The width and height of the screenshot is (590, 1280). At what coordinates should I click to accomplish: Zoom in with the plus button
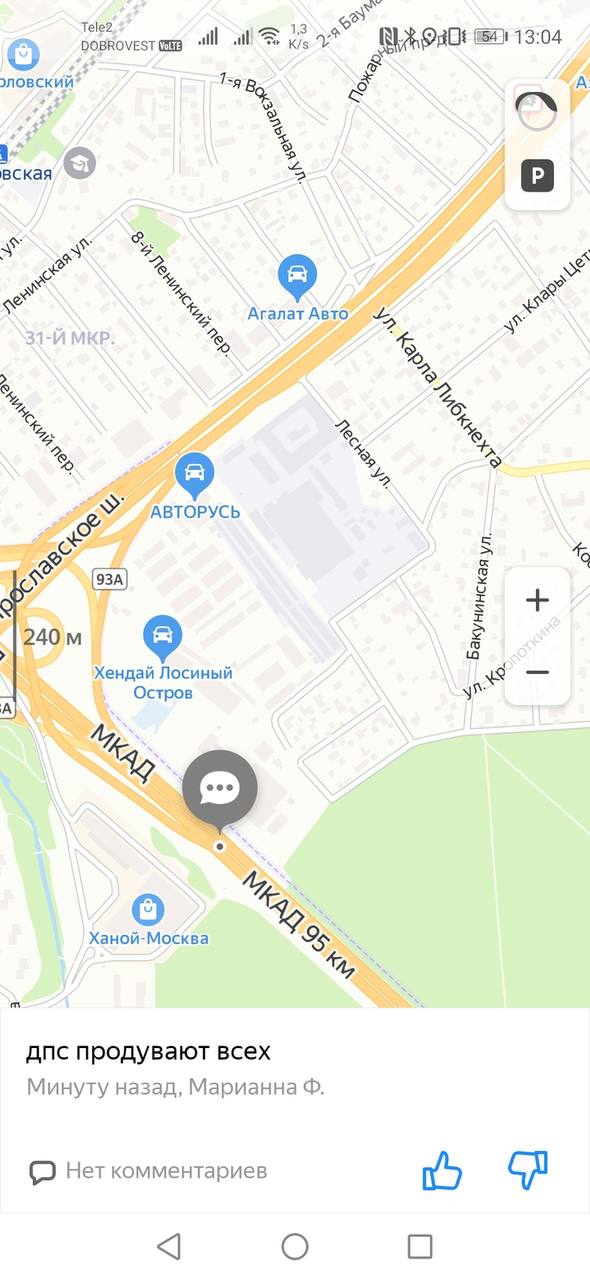click(x=538, y=600)
